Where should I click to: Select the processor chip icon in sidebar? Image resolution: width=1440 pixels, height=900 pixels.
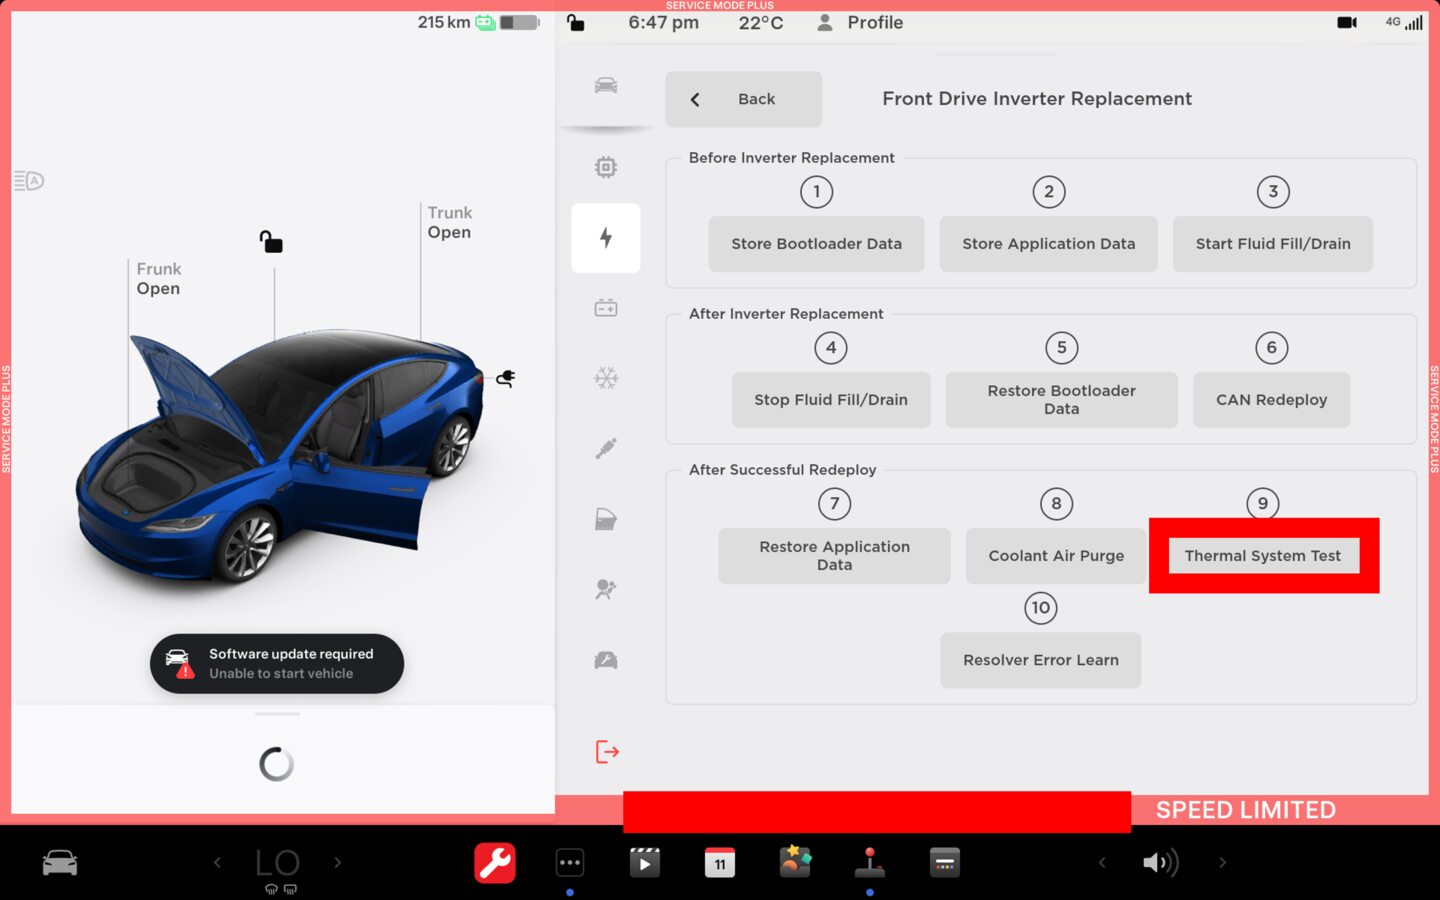click(x=606, y=167)
